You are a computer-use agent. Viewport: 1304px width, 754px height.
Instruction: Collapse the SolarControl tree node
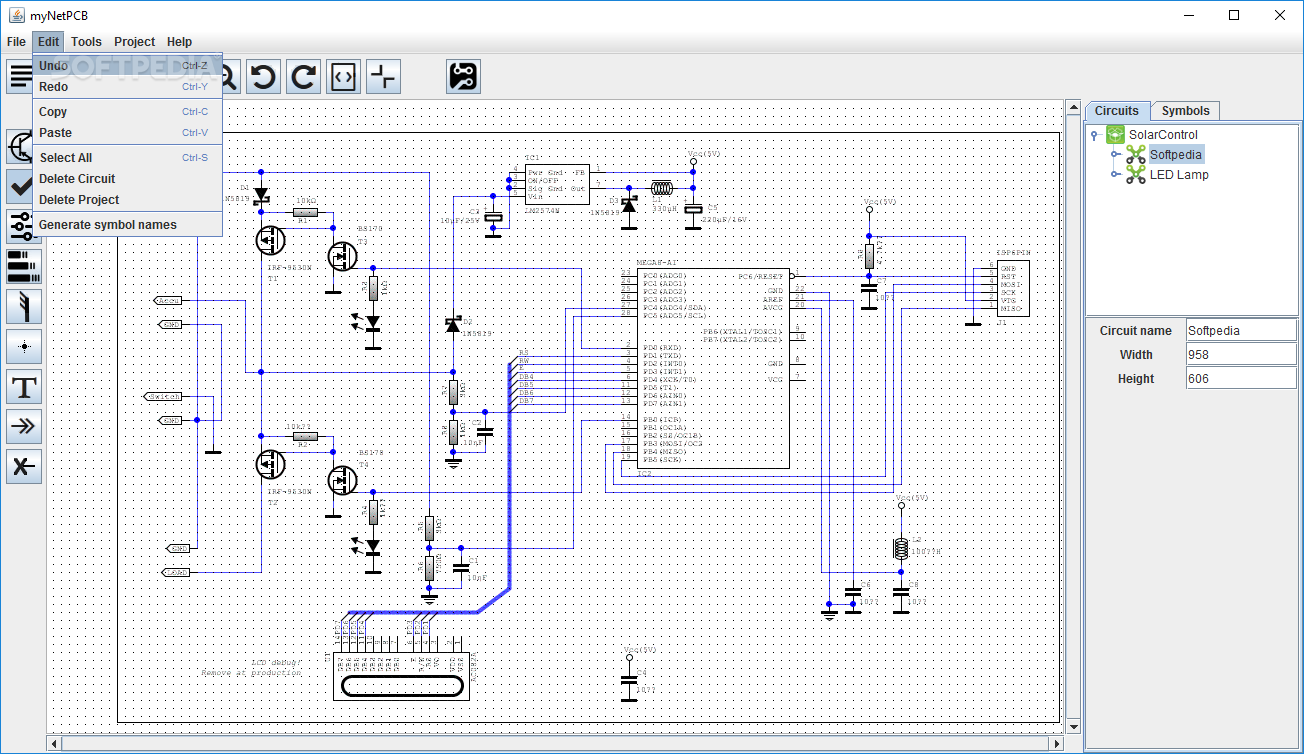coord(1095,135)
